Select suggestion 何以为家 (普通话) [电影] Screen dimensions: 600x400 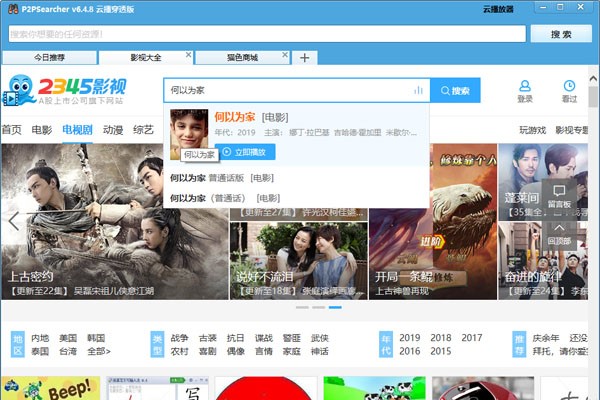225,198
